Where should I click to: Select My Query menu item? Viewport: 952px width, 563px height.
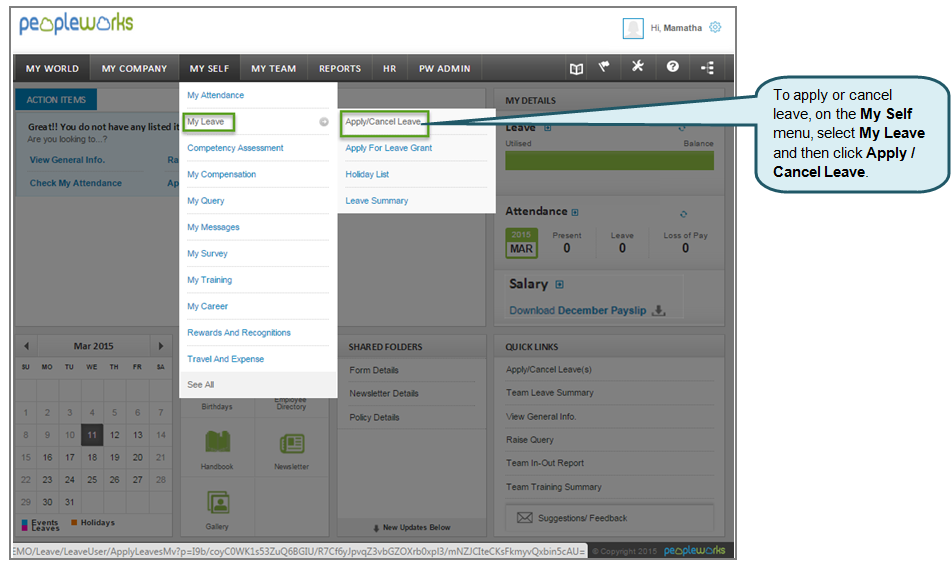click(x=206, y=201)
